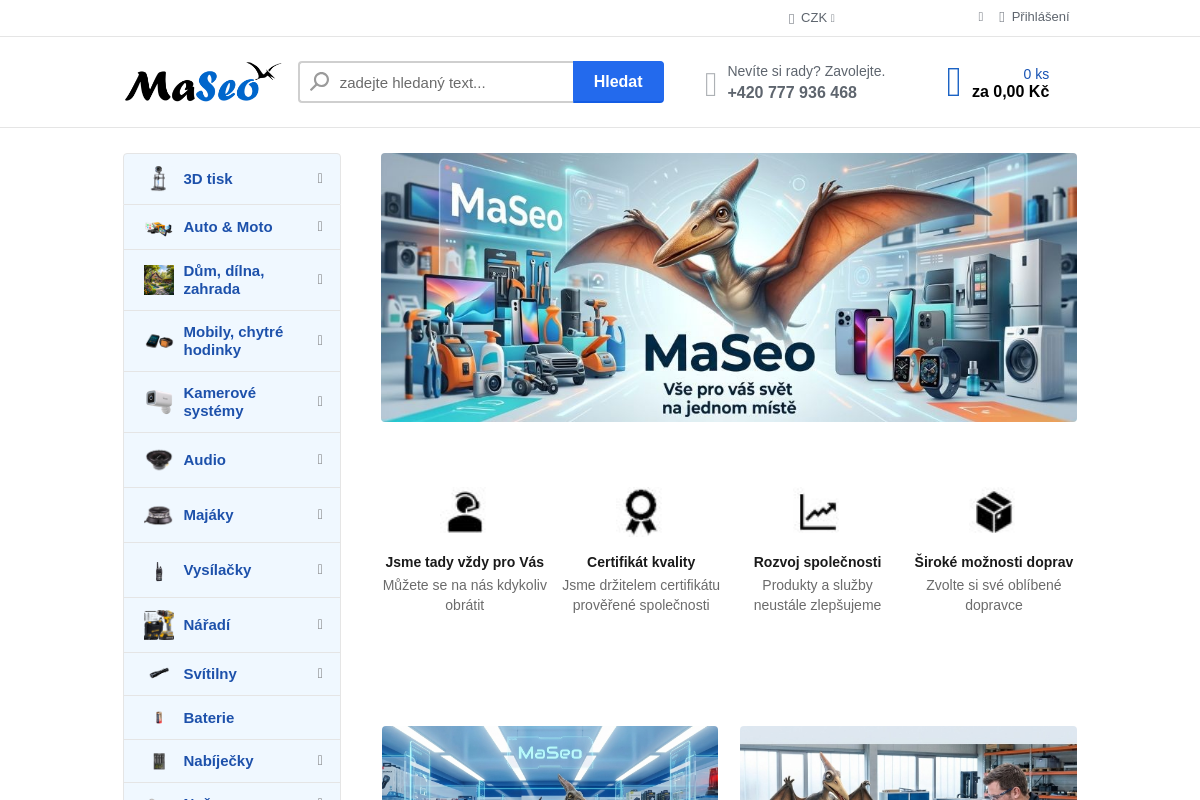Open the Kamerové systémy category
Image resolution: width=1200 pixels, height=800 pixels.
pyautogui.click(x=232, y=402)
